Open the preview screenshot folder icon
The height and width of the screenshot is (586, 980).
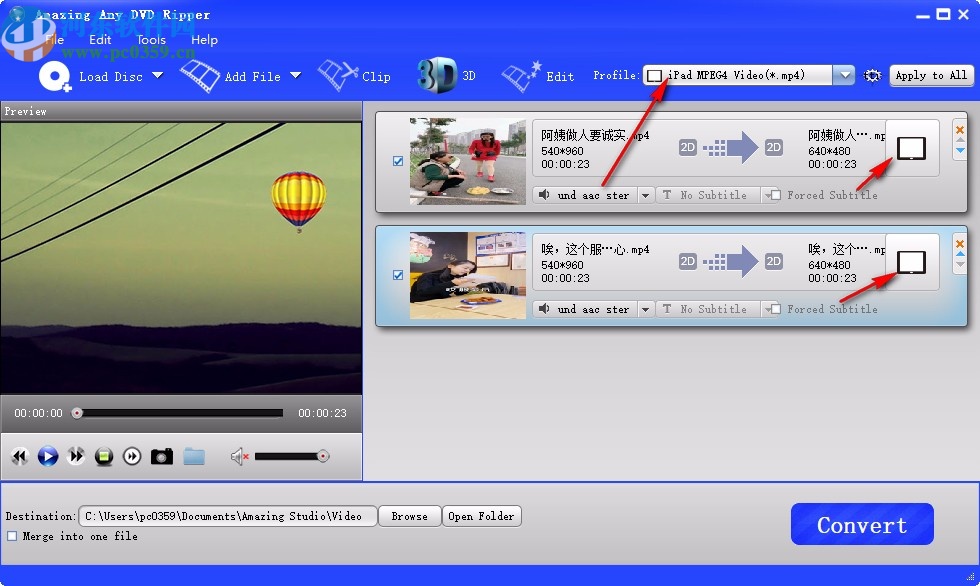click(x=194, y=456)
